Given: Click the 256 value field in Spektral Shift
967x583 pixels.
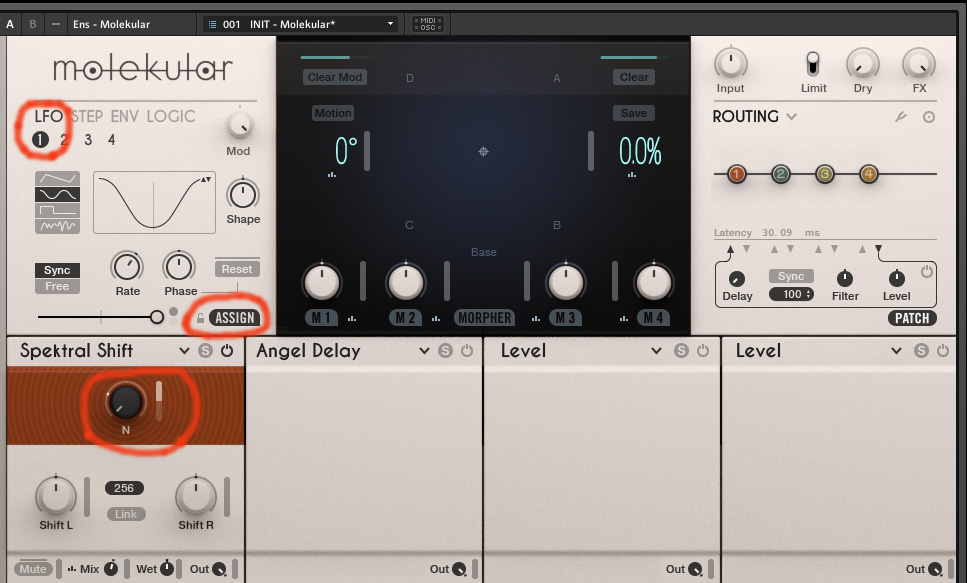Looking at the screenshot, I should coord(125,489).
